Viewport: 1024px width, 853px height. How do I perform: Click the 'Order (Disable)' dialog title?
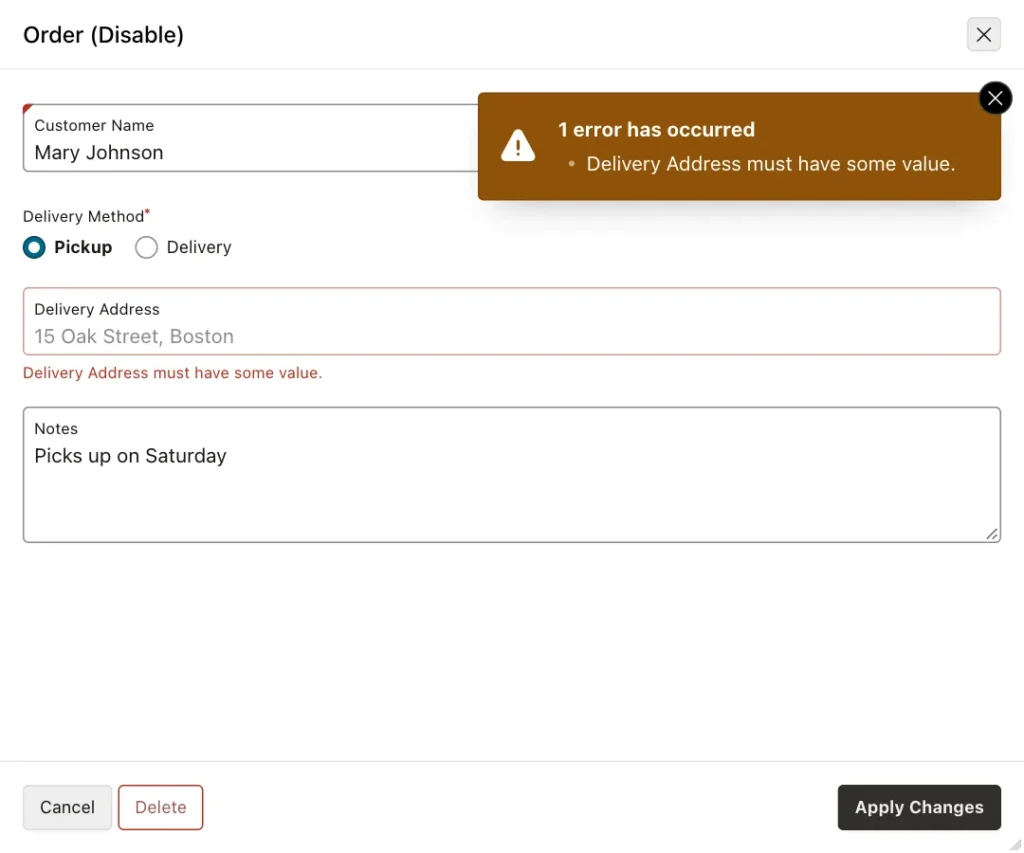[x=103, y=35]
